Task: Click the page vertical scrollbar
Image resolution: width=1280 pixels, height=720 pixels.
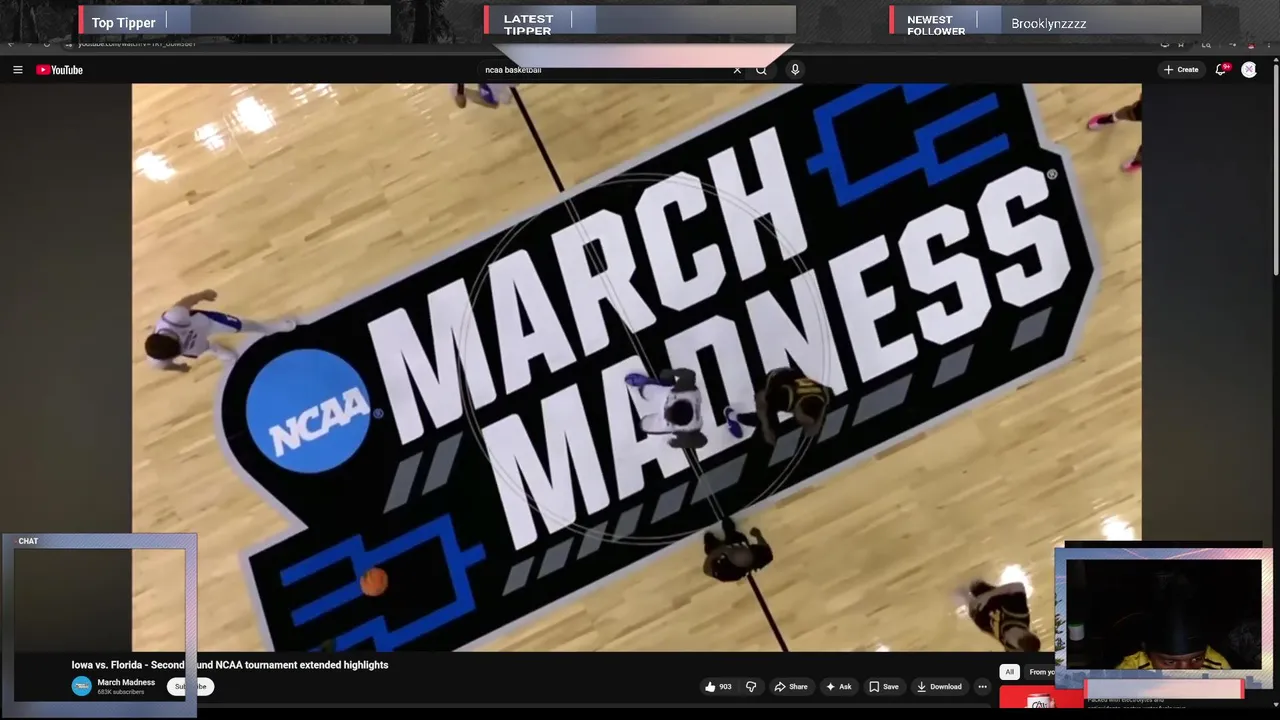Action: click(x=1275, y=170)
